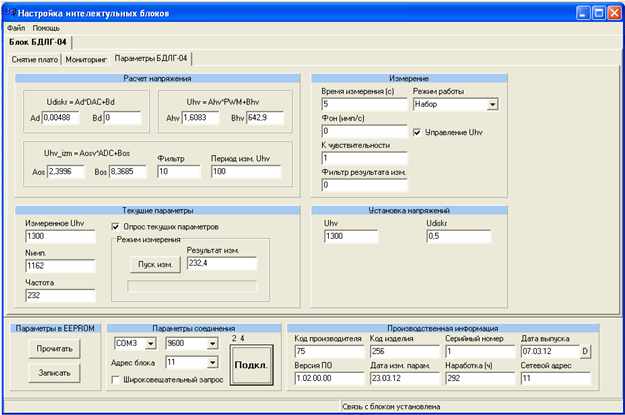The height and width of the screenshot is (415, 625).
Task: Select the Параметры БДЛГ-04 tab
Action: coord(151,58)
